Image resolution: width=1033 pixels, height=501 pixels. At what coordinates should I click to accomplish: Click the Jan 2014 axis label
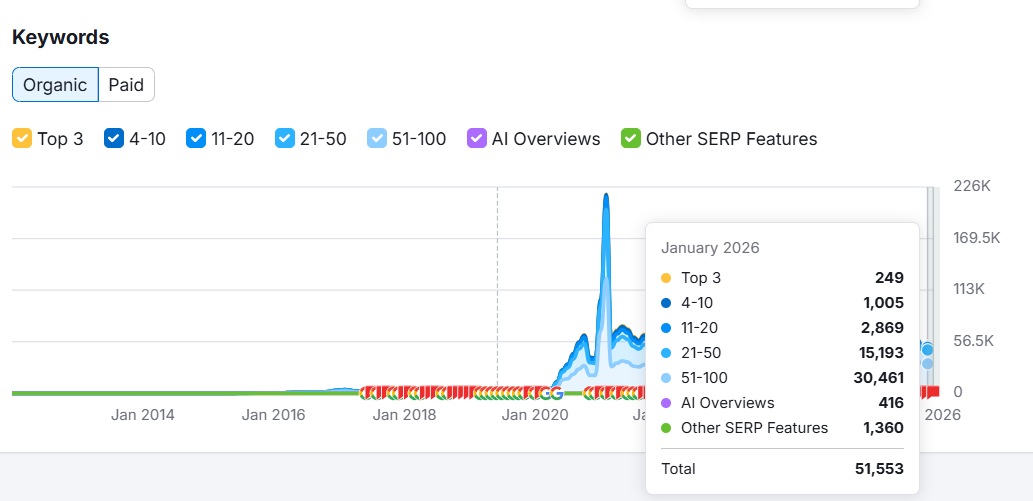click(x=142, y=415)
